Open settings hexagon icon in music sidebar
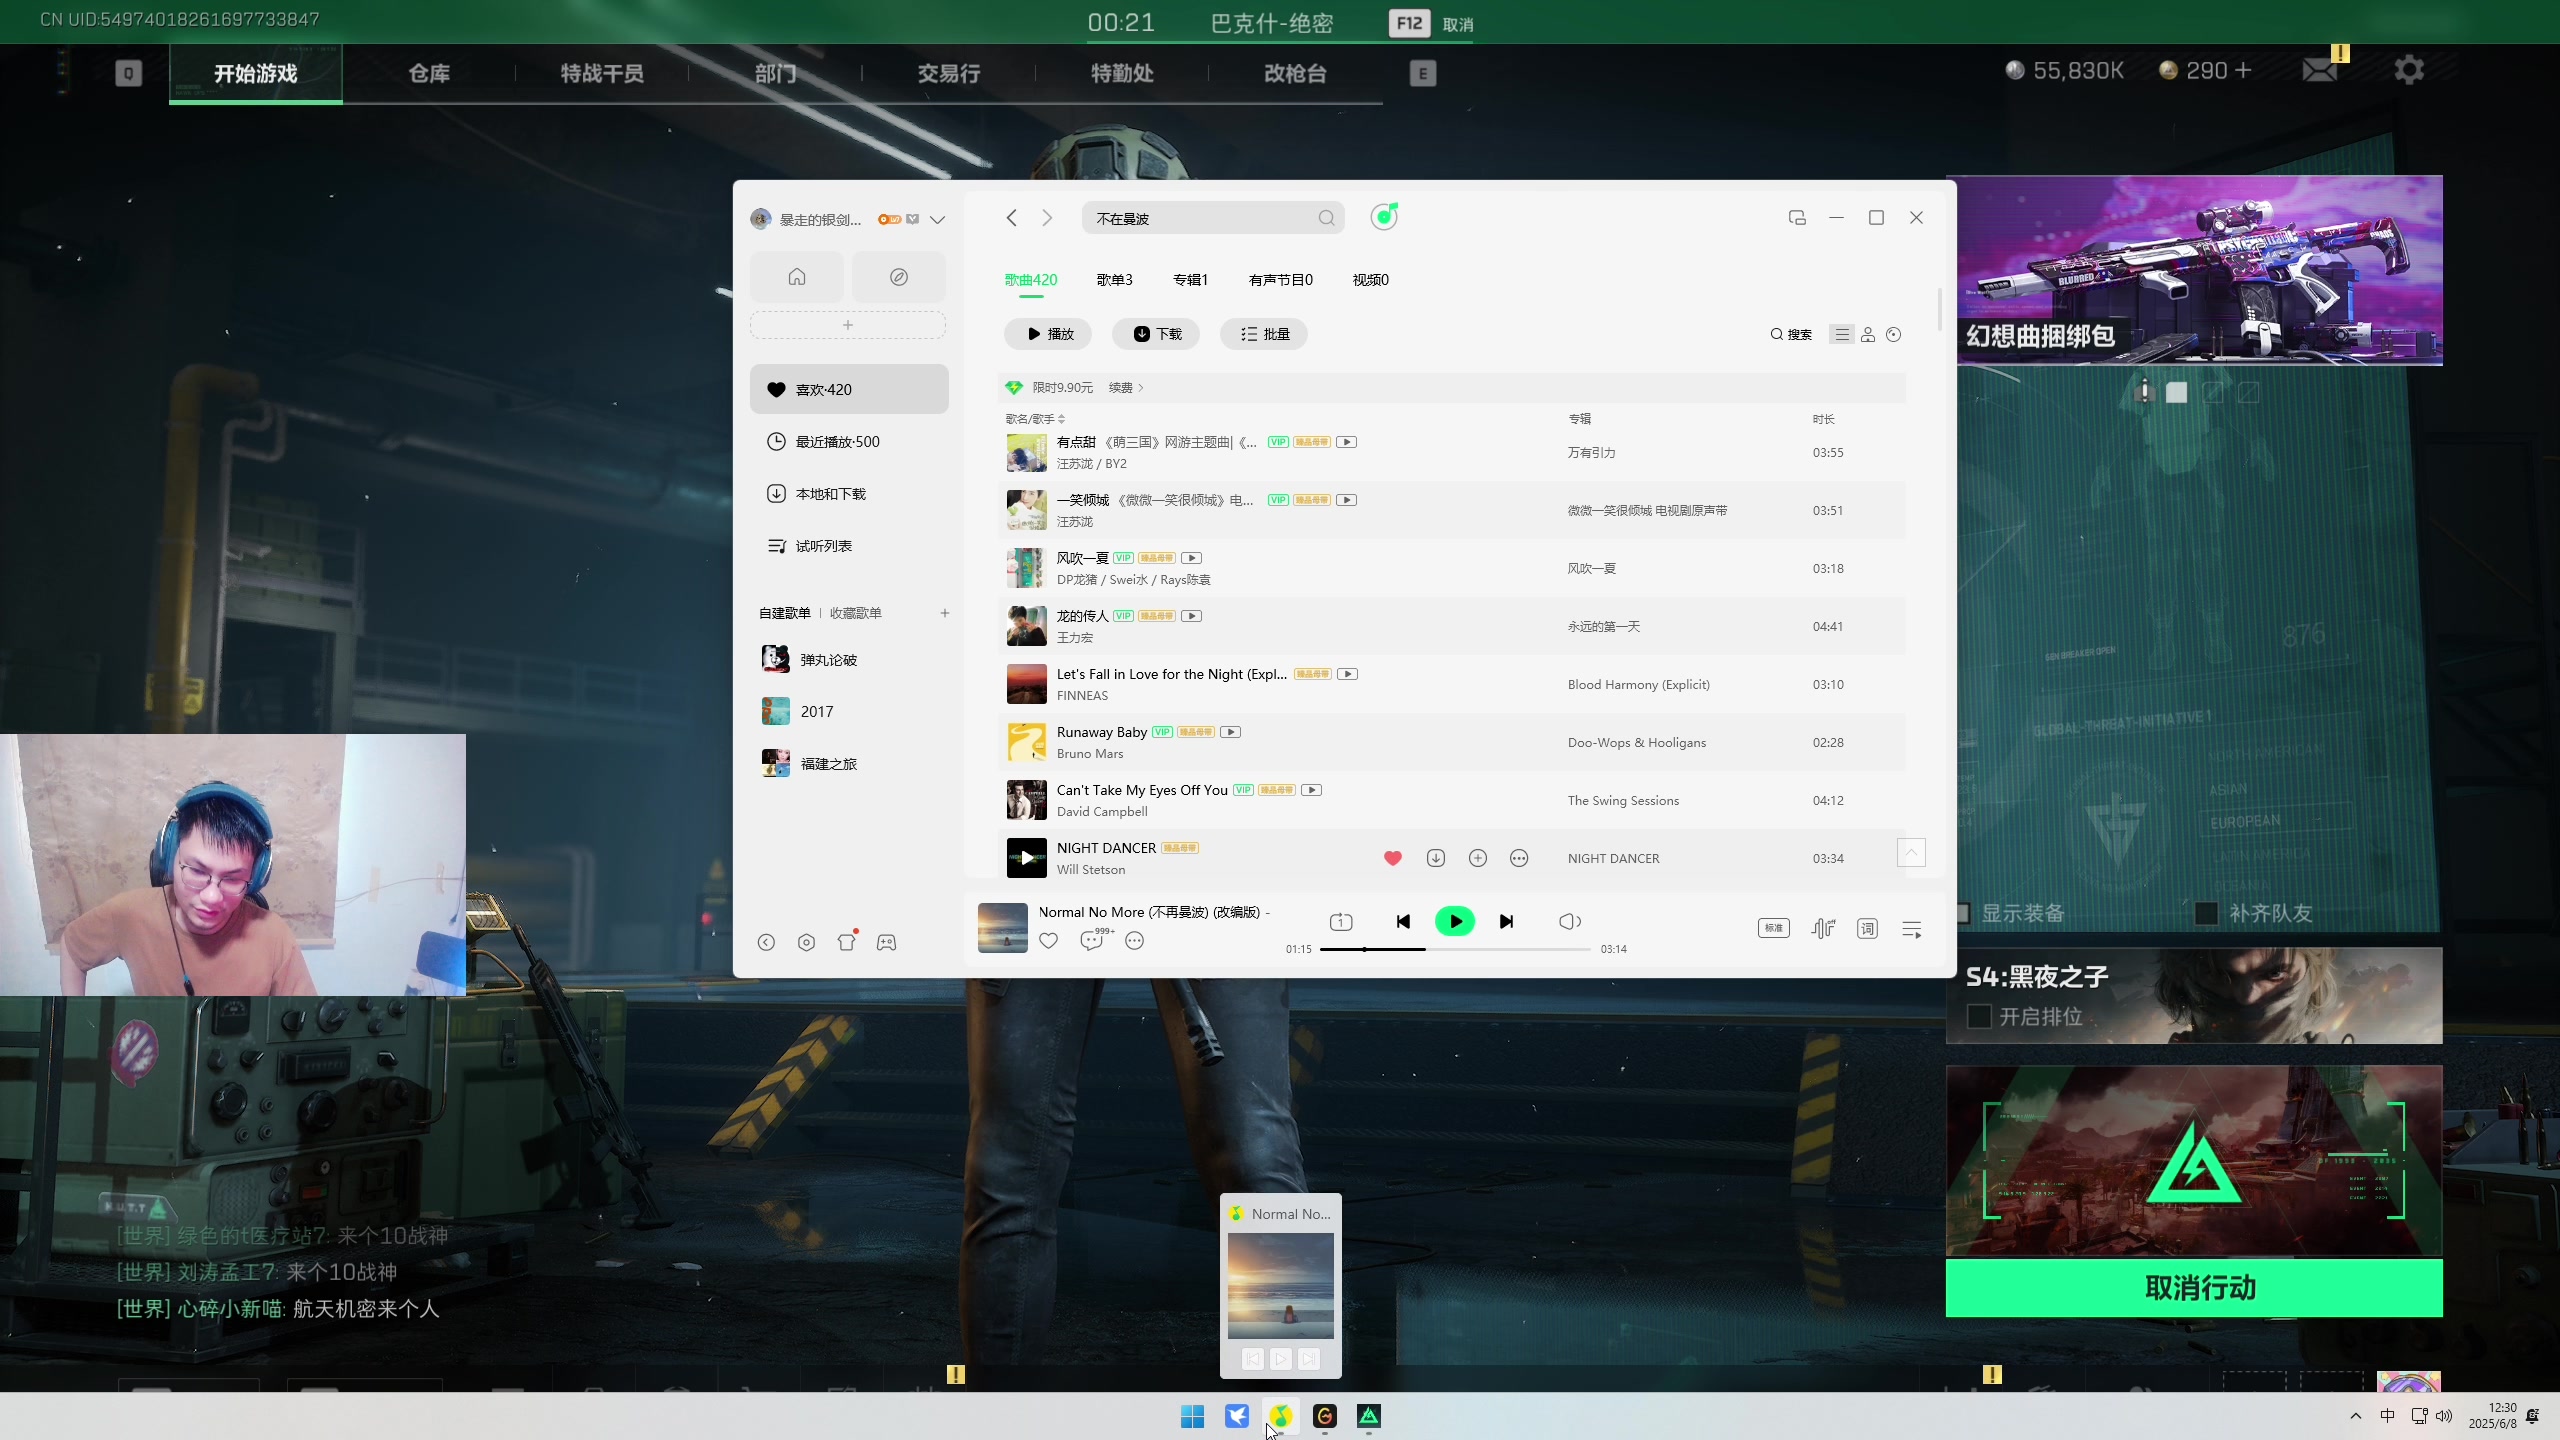This screenshot has width=2560, height=1440. coord(807,942)
